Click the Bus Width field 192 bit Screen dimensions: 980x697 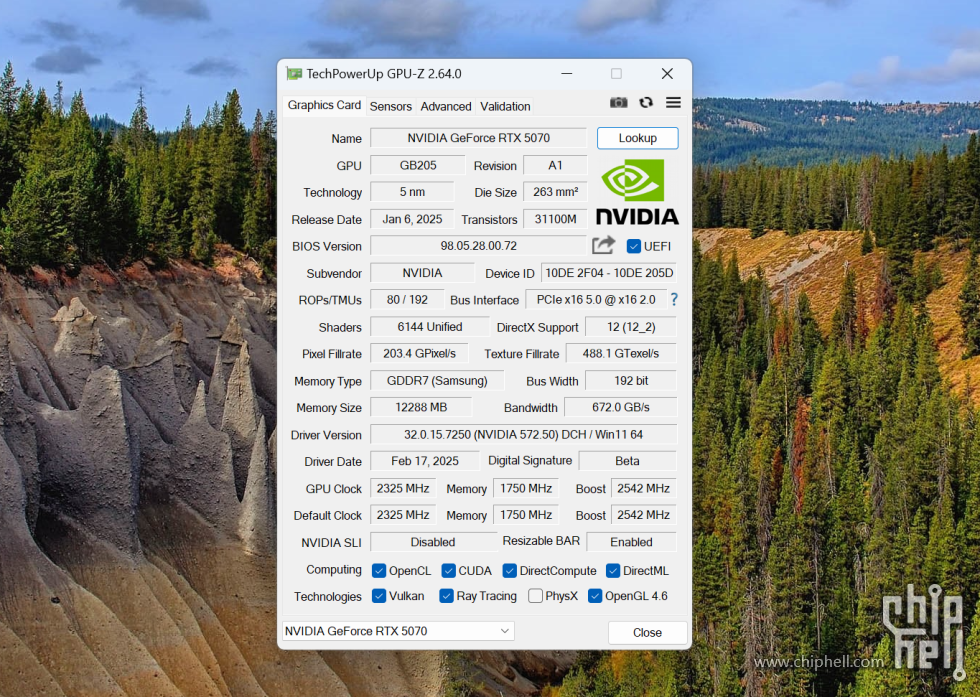coord(631,381)
